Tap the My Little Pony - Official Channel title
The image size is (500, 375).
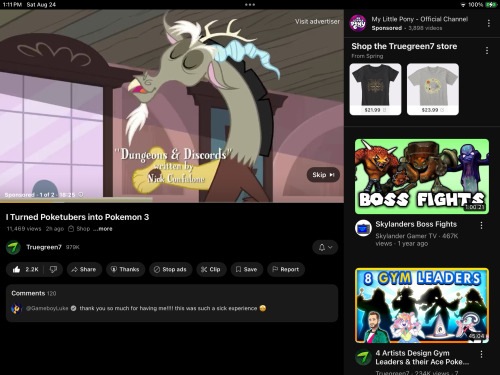tap(420, 19)
